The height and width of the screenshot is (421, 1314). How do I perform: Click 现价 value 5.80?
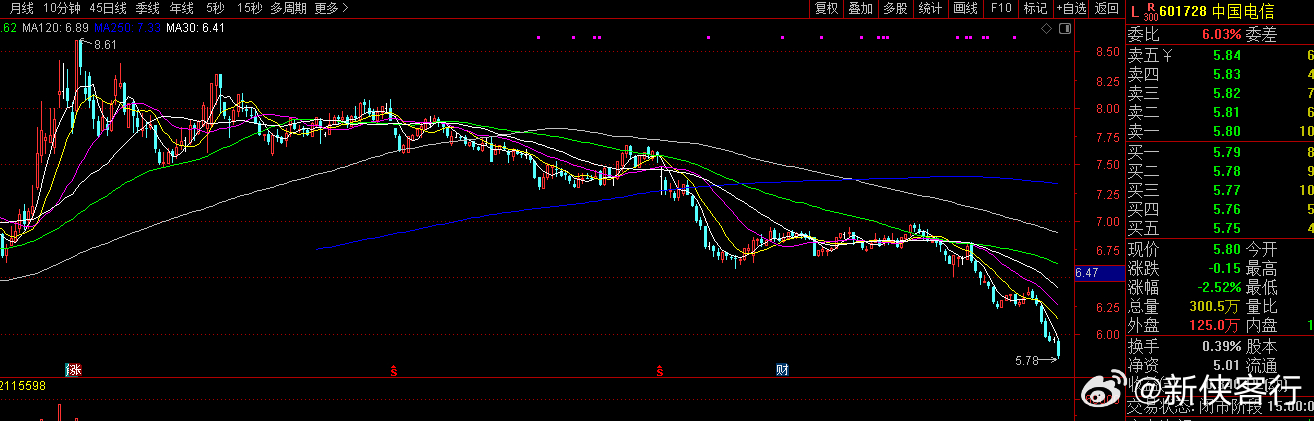pos(1226,249)
